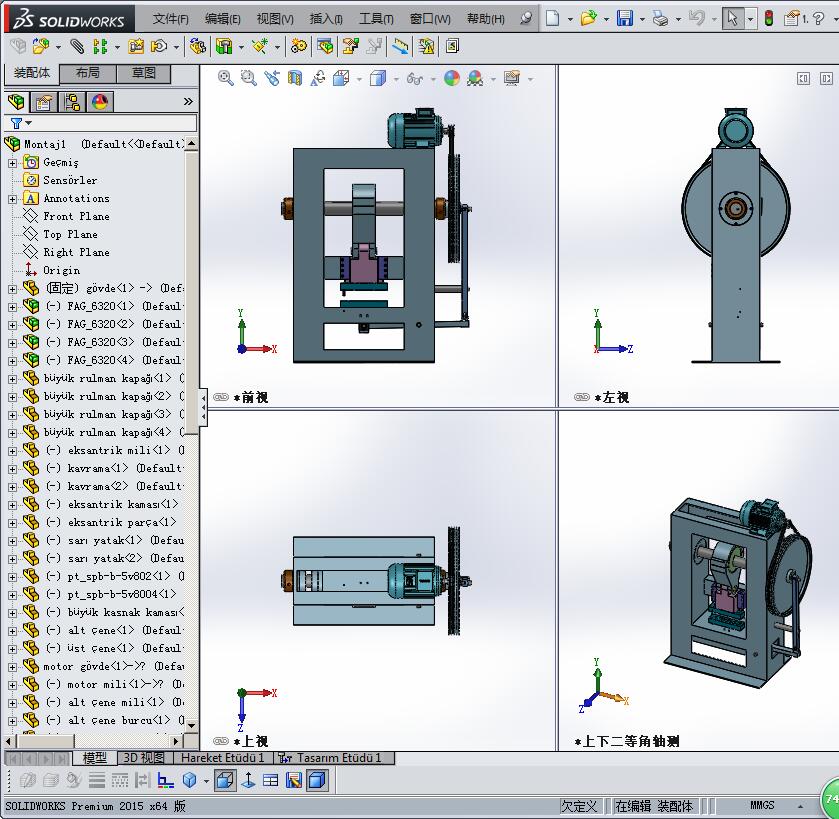Viewport: 839px width, 819px height.
Task: Click the New document icon
Action: click(553, 18)
